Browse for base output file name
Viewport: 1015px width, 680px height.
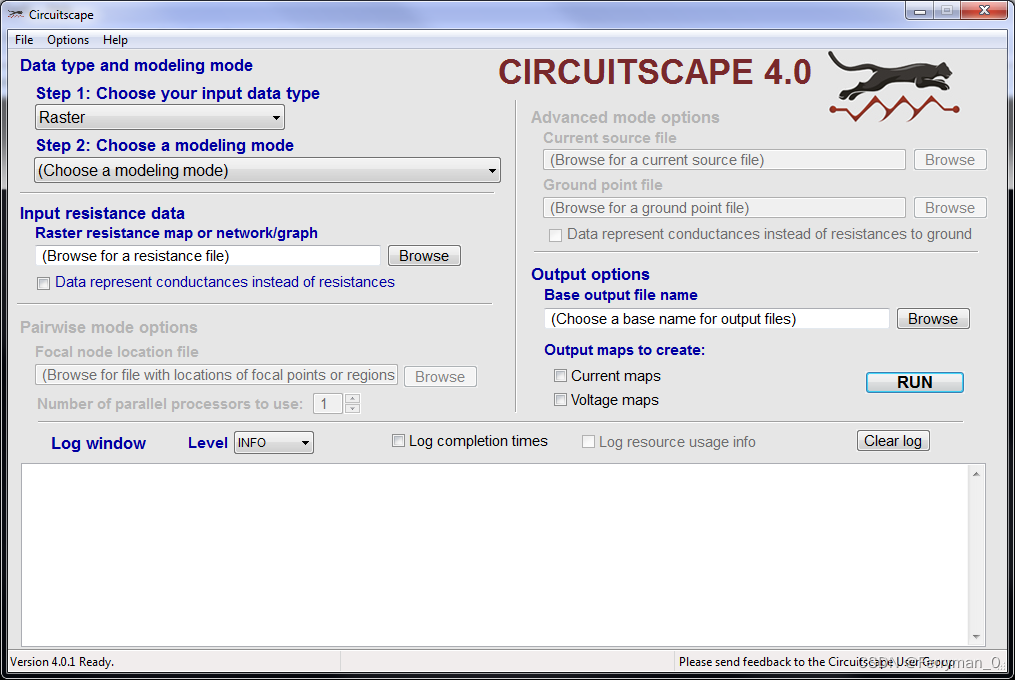933,319
